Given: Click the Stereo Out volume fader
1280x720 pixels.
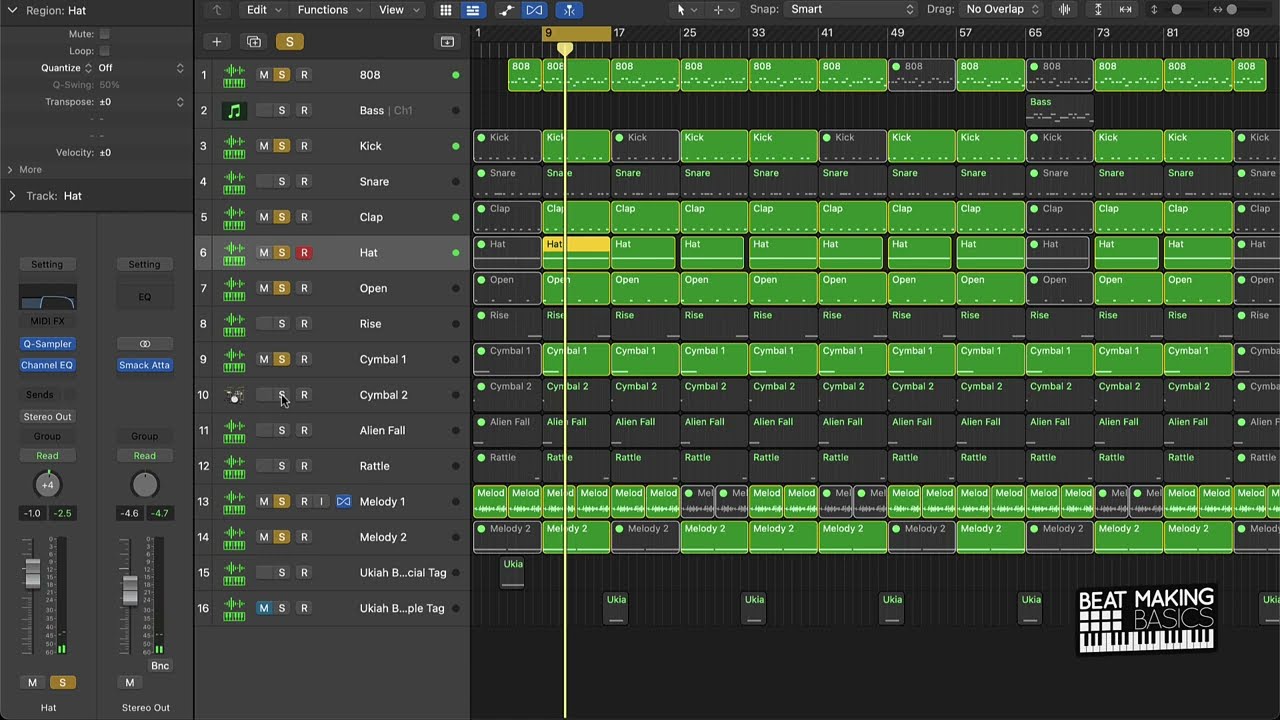Looking at the screenshot, I should 130,590.
